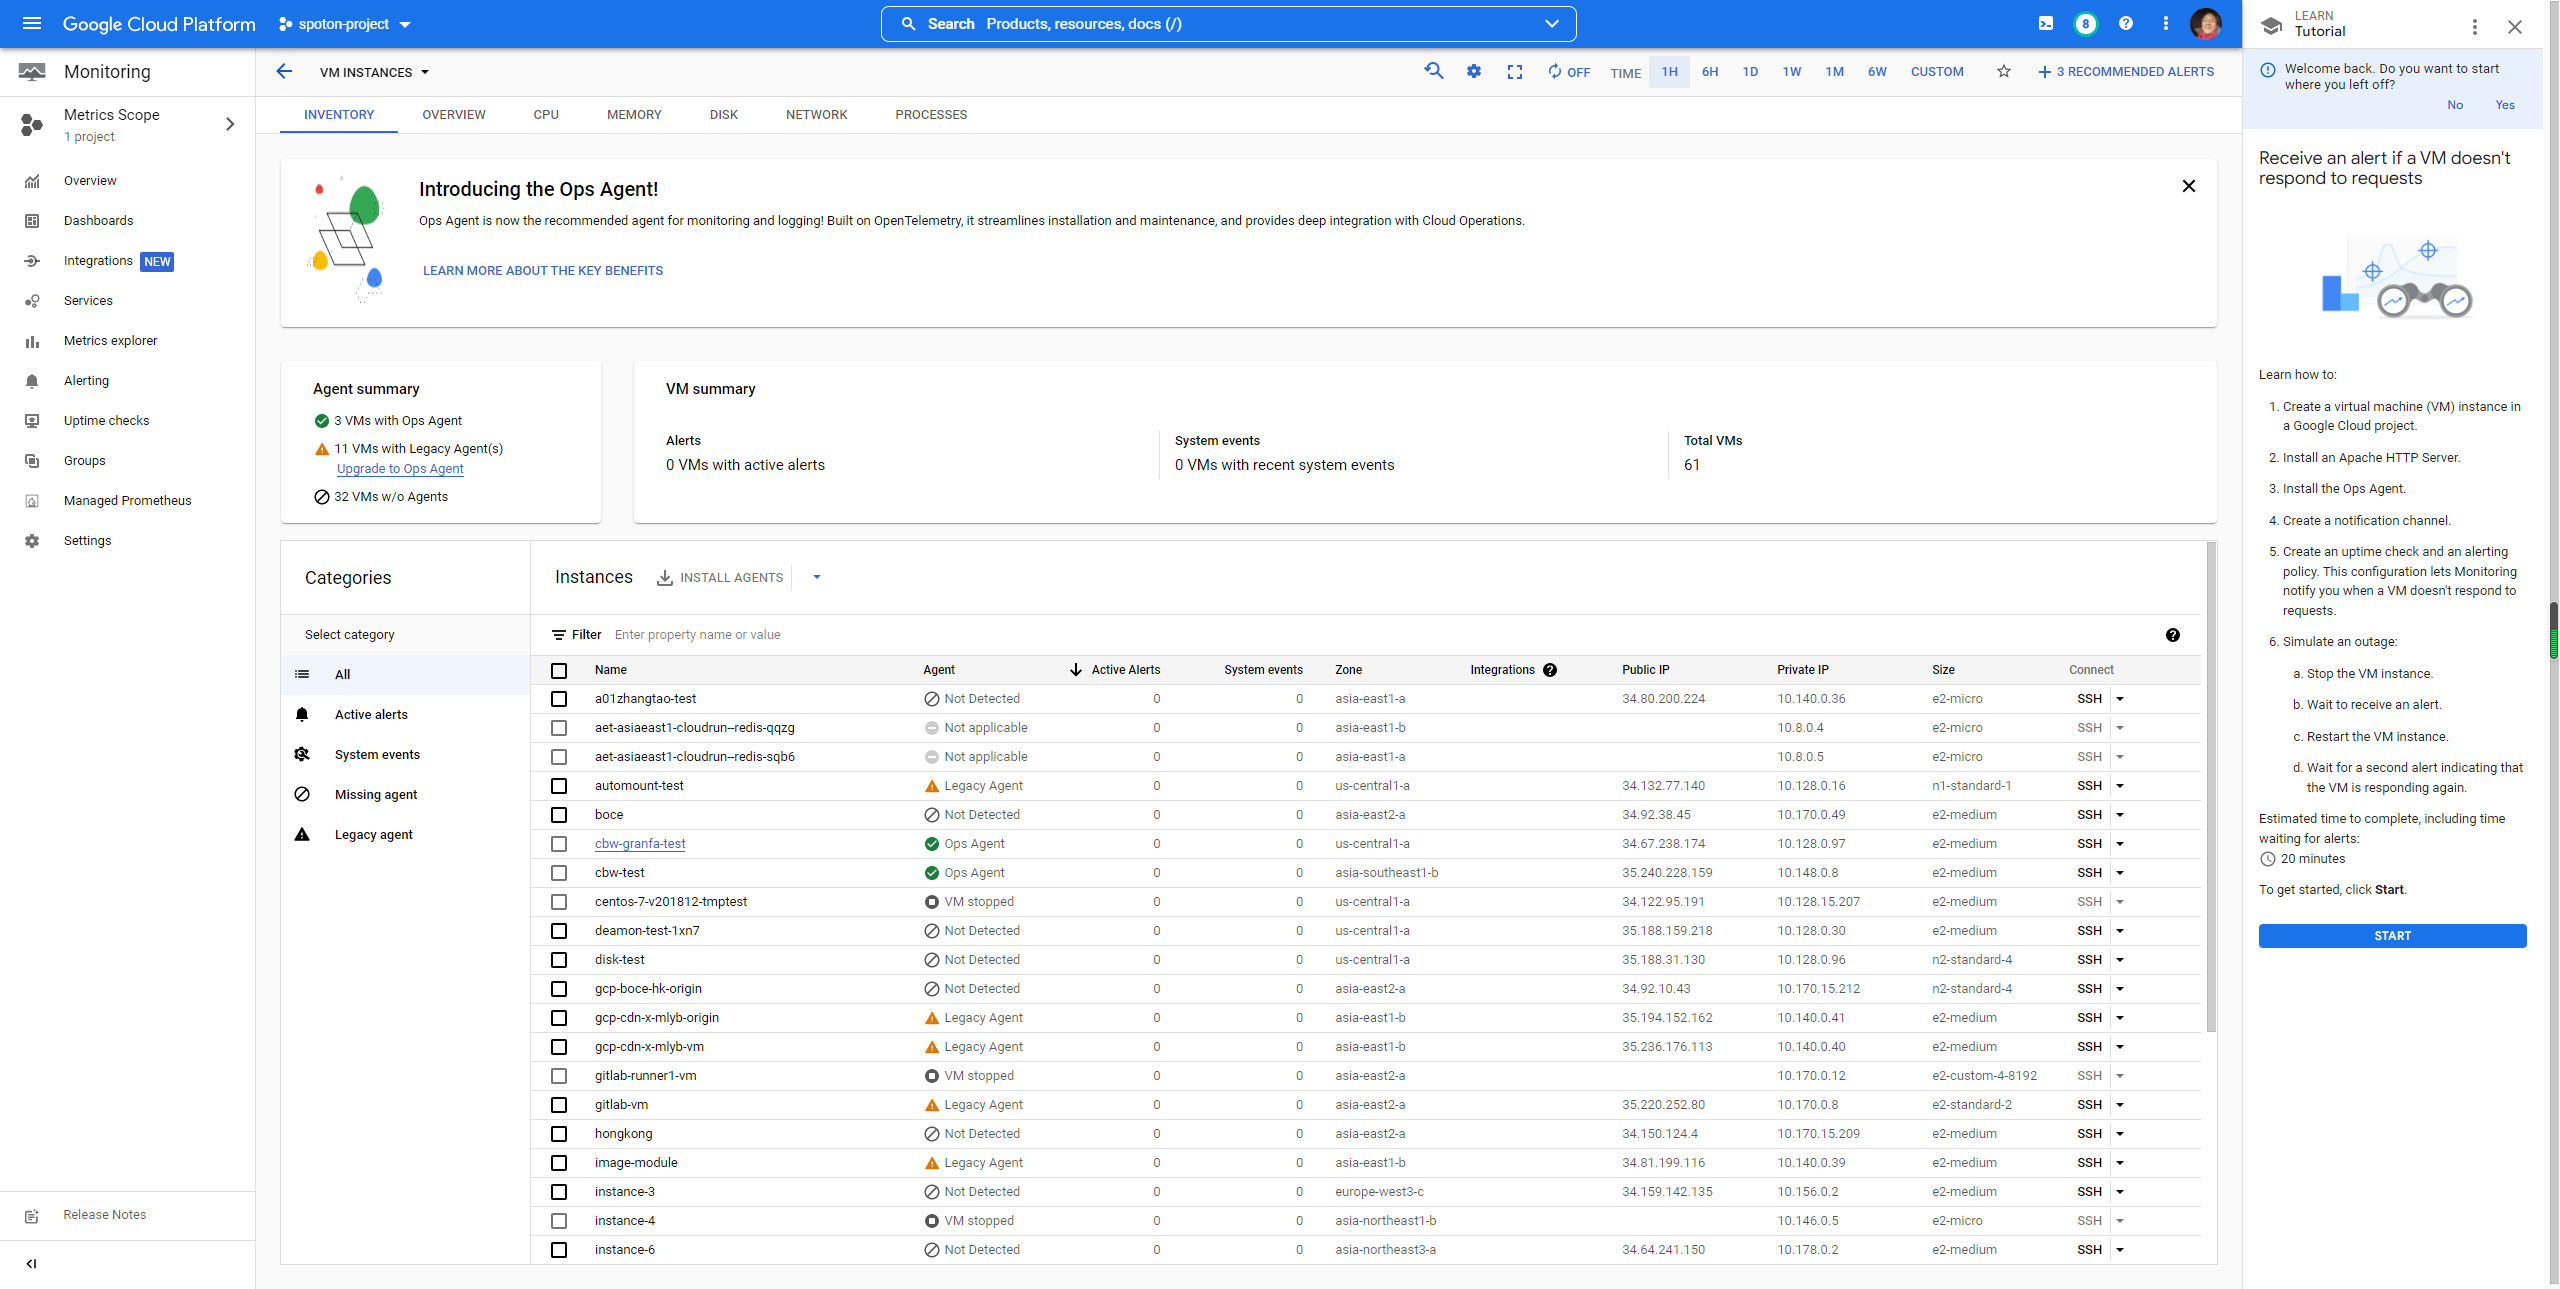Select CUSTOM time range
This screenshot has width=2560, height=1289.
[1937, 72]
